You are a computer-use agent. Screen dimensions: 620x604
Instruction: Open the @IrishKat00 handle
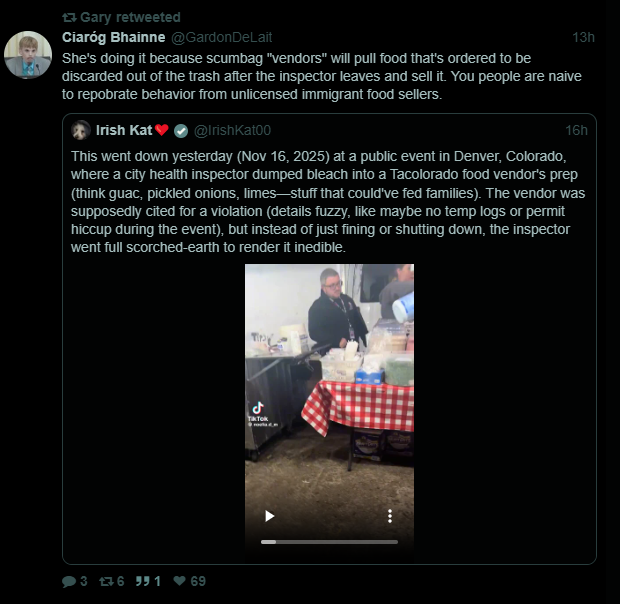pyautogui.click(x=232, y=130)
